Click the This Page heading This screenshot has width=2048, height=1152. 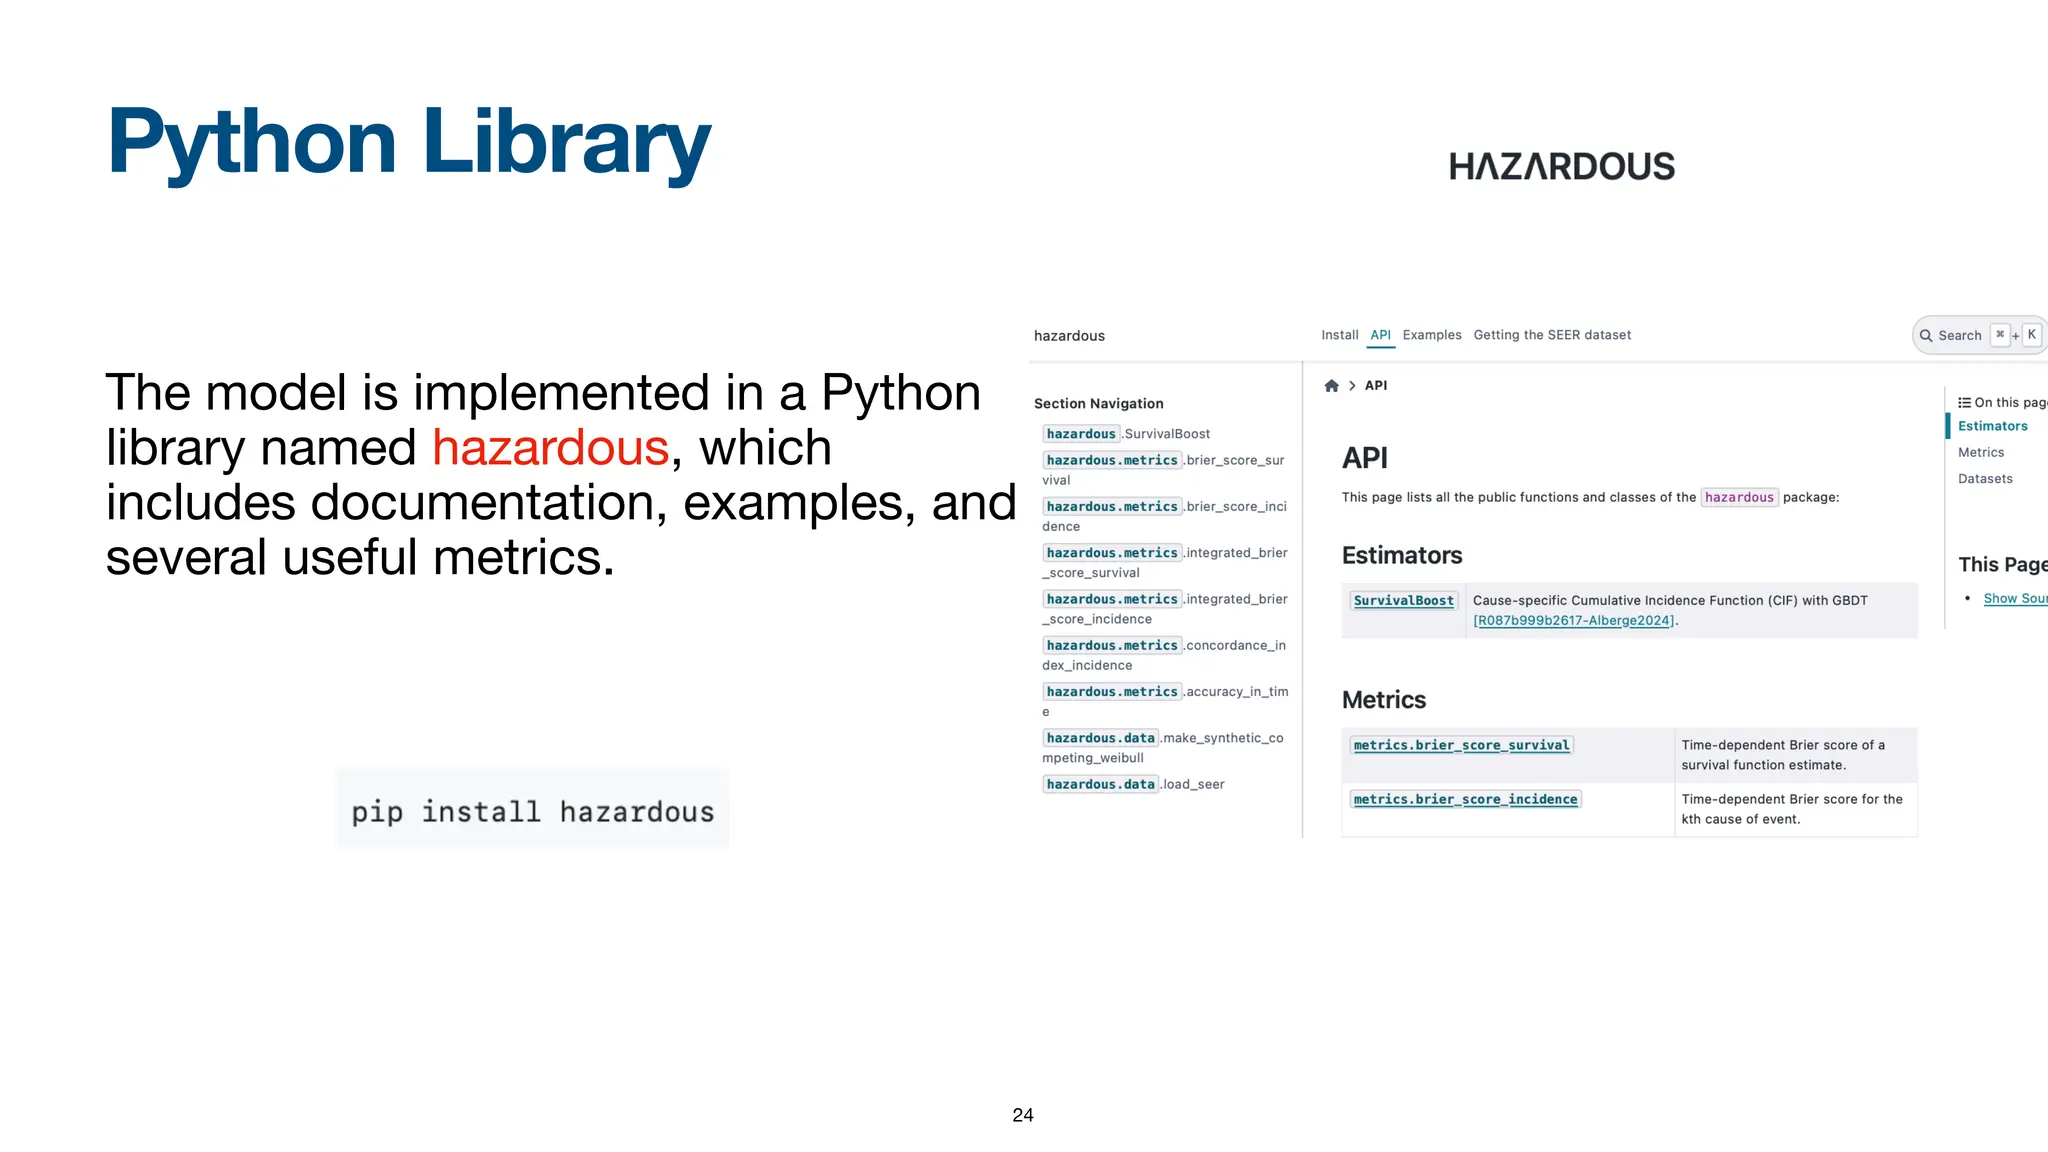(2003, 565)
